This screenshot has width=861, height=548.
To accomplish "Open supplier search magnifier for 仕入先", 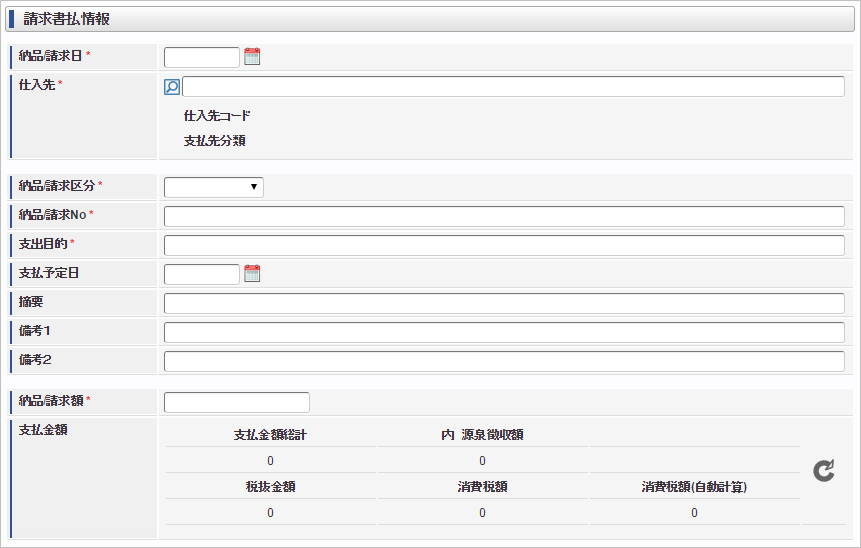I will coord(172,87).
